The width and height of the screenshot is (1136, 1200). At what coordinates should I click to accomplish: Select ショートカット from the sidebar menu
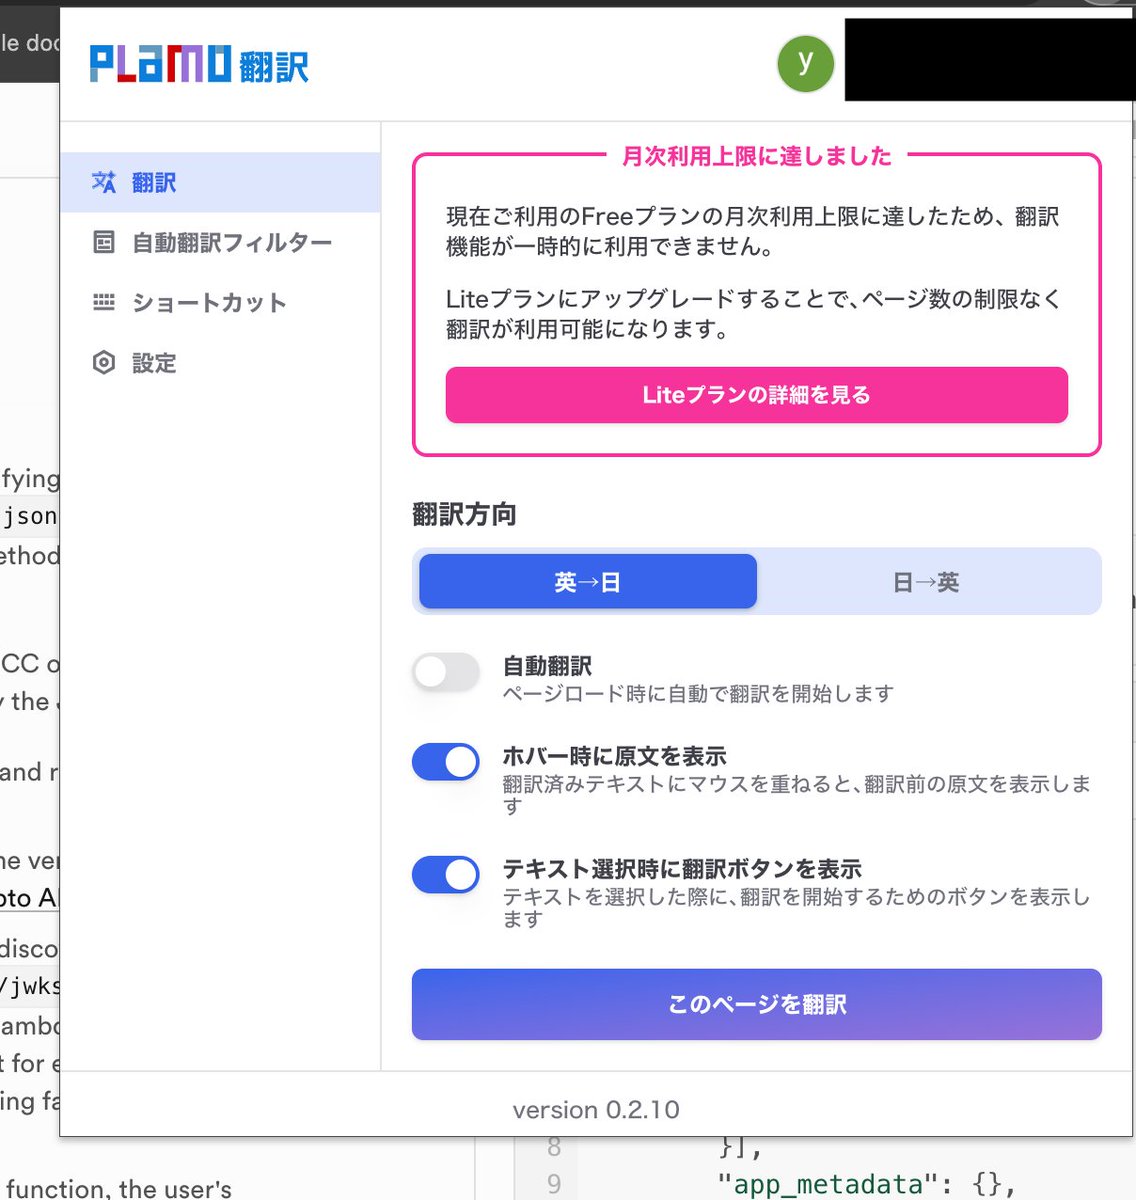(x=206, y=302)
